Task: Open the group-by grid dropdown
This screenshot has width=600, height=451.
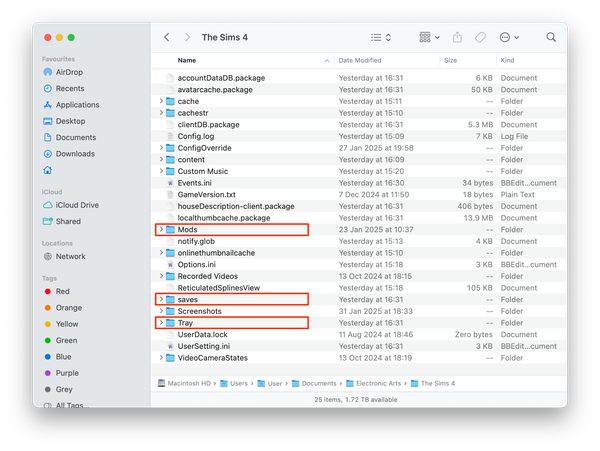Action: pyautogui.click(x=430, y=37)
